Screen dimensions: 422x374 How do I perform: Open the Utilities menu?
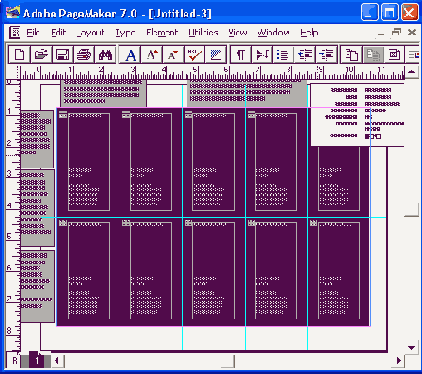[x=203, y=32]
